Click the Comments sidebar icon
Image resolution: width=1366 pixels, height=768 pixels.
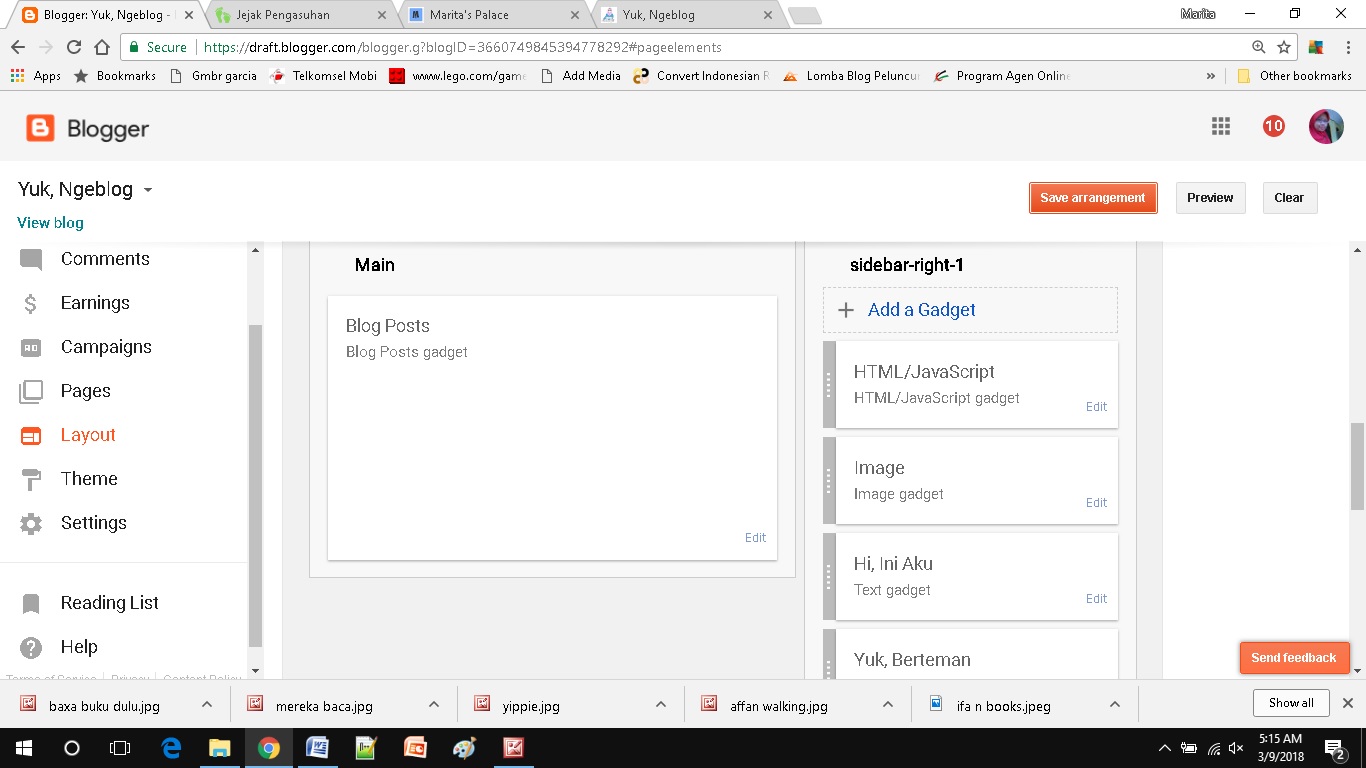click(31, 260)
